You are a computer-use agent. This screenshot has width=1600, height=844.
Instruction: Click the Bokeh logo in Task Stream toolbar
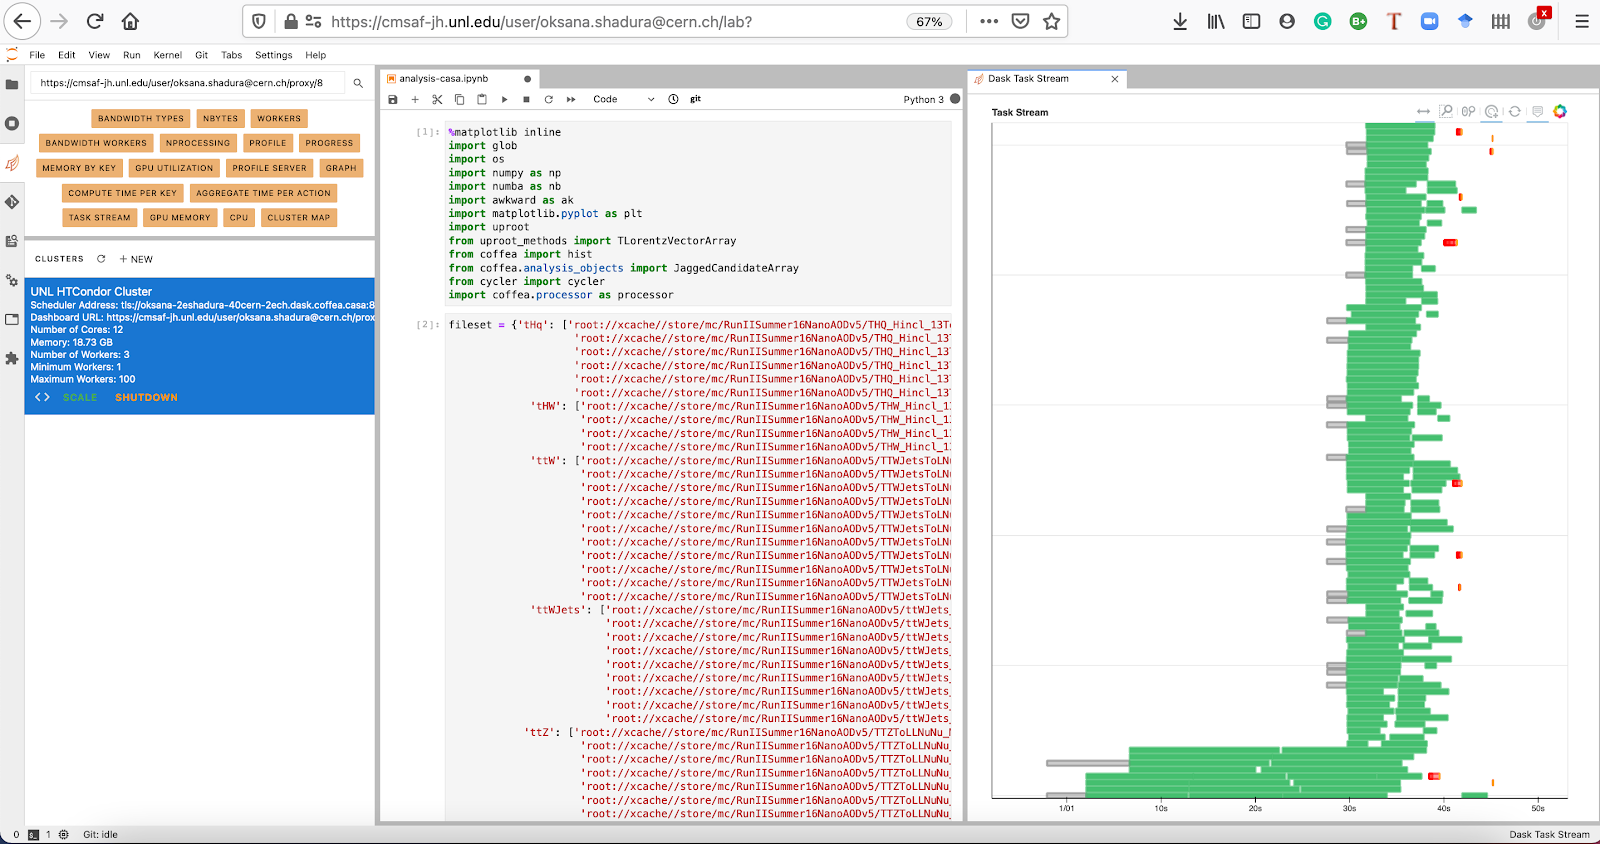coord(1560,112)
